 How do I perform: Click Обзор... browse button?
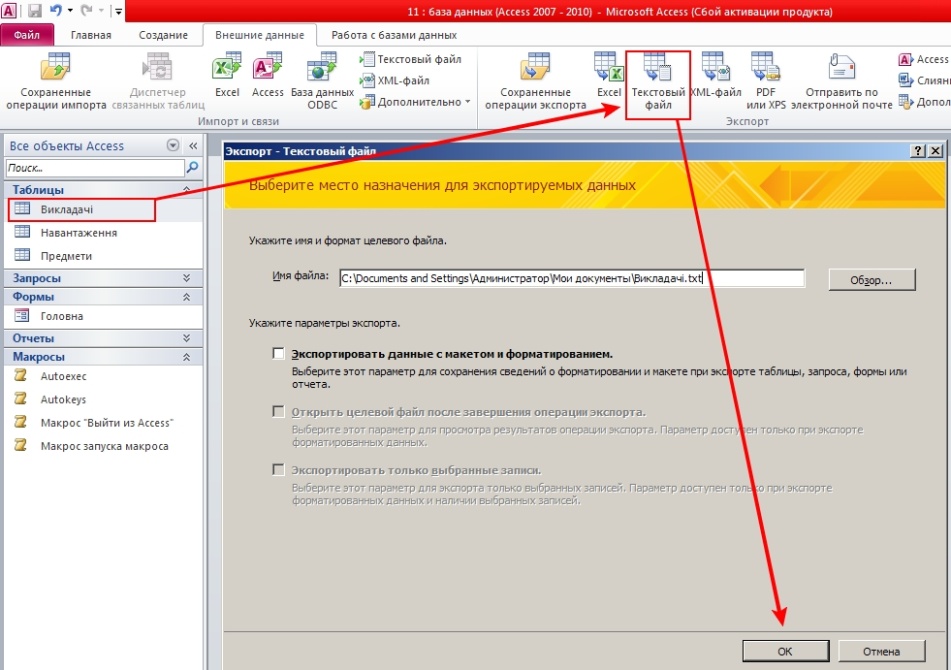pyautogui.click(x=872, y=280)
